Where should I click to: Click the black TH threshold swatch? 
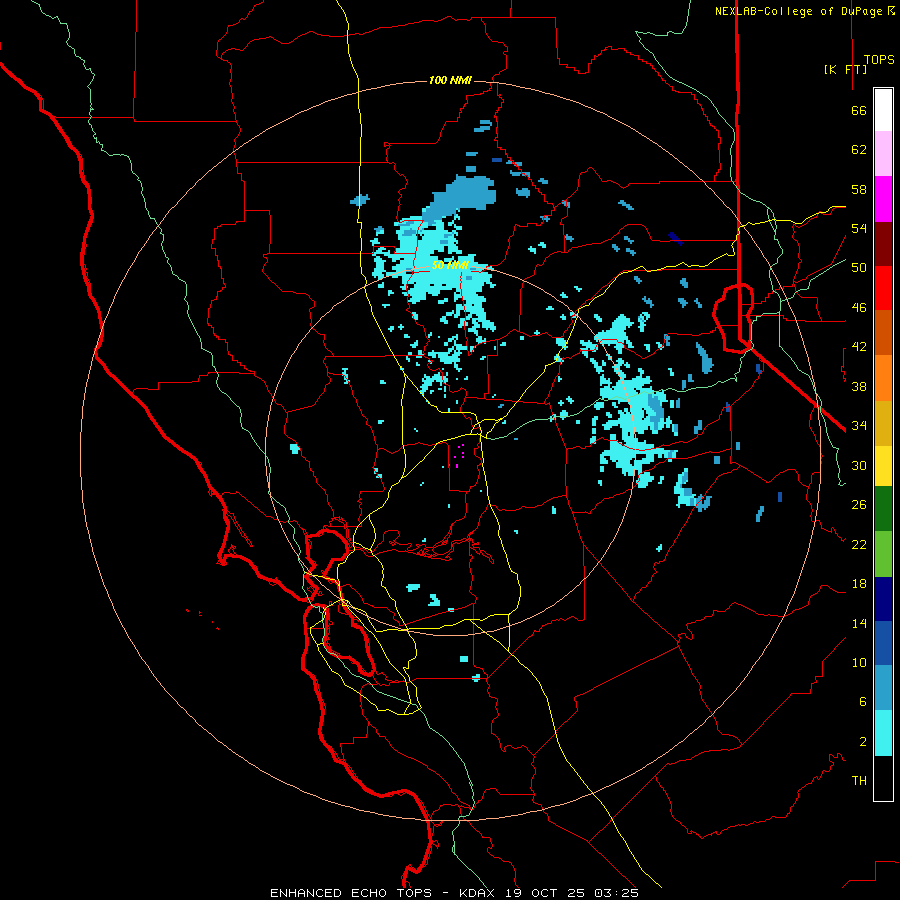(x=883, y=778)
